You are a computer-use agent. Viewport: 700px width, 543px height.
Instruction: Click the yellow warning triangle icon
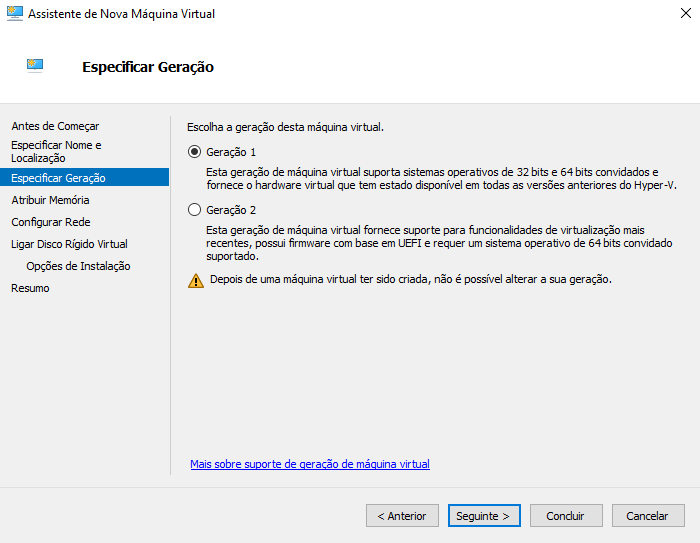(196, 280)
